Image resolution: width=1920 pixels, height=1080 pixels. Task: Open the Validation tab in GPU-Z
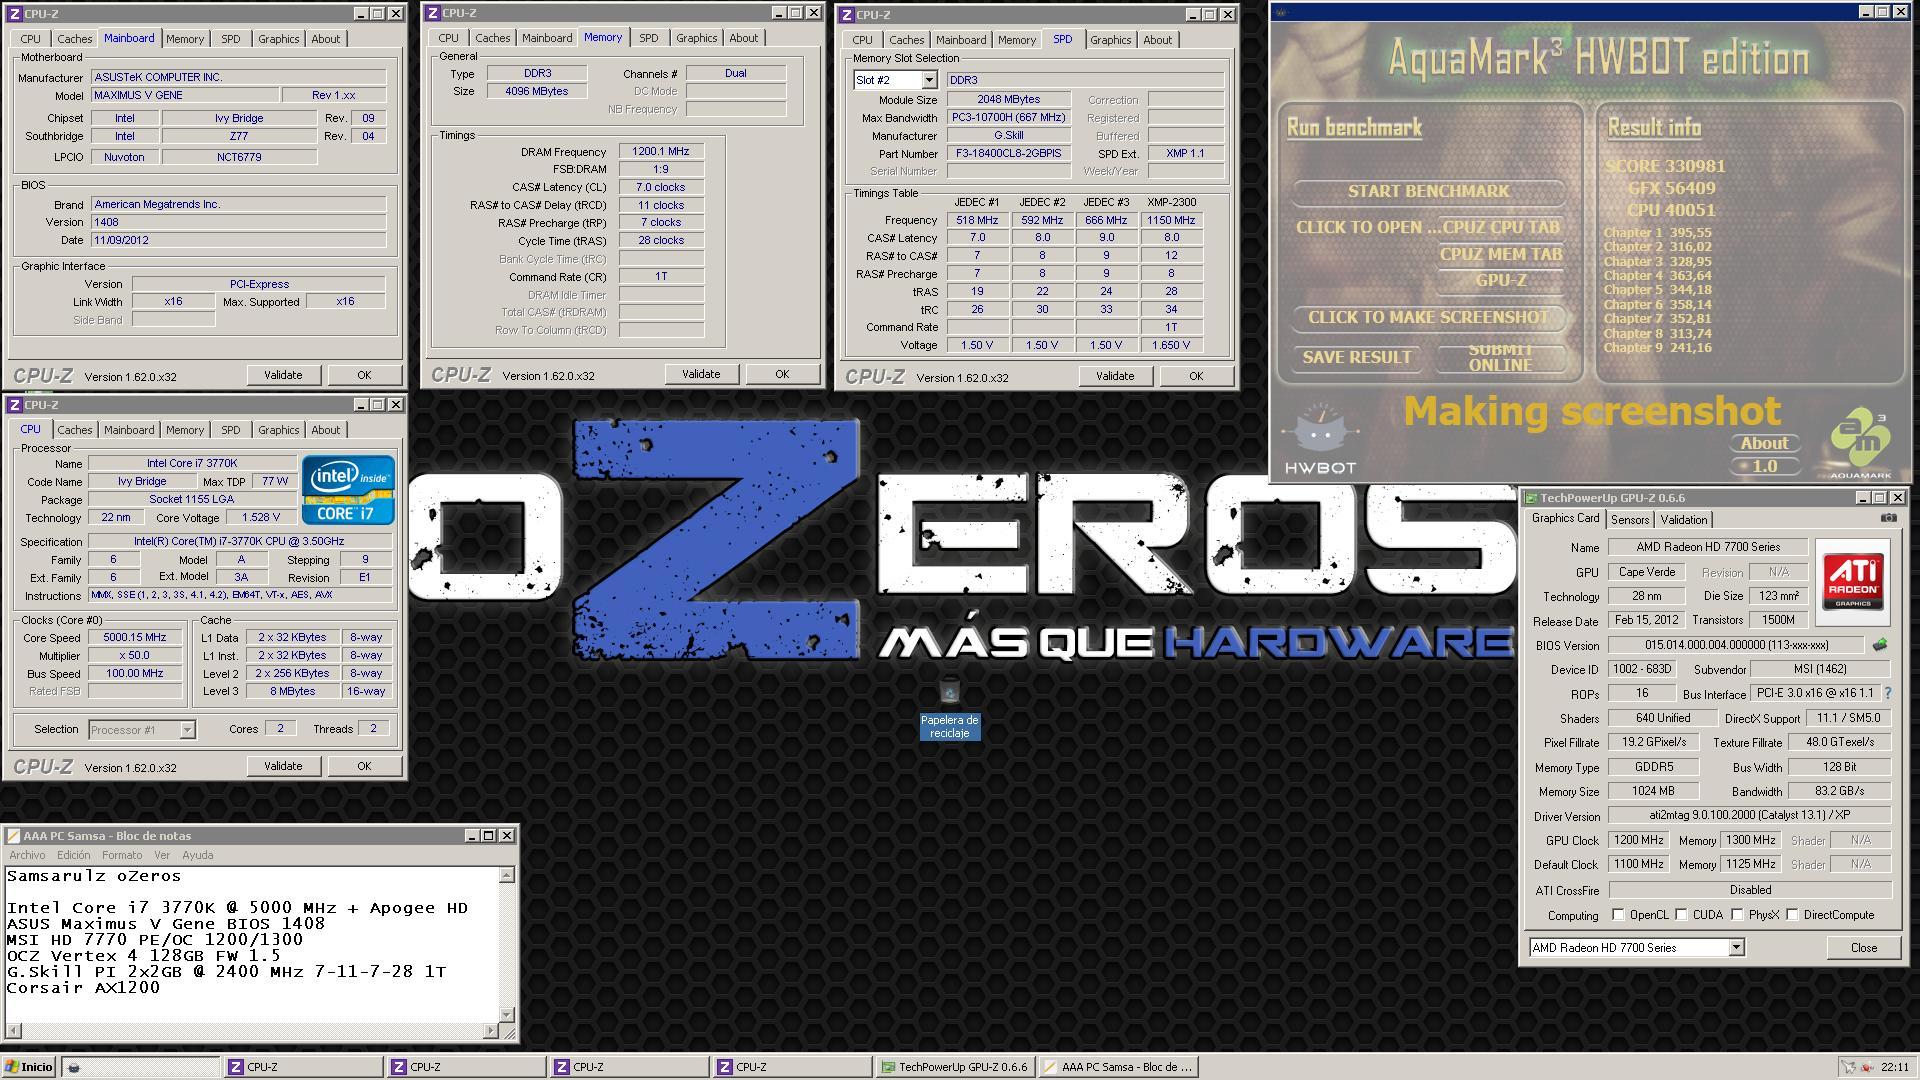1684,520
